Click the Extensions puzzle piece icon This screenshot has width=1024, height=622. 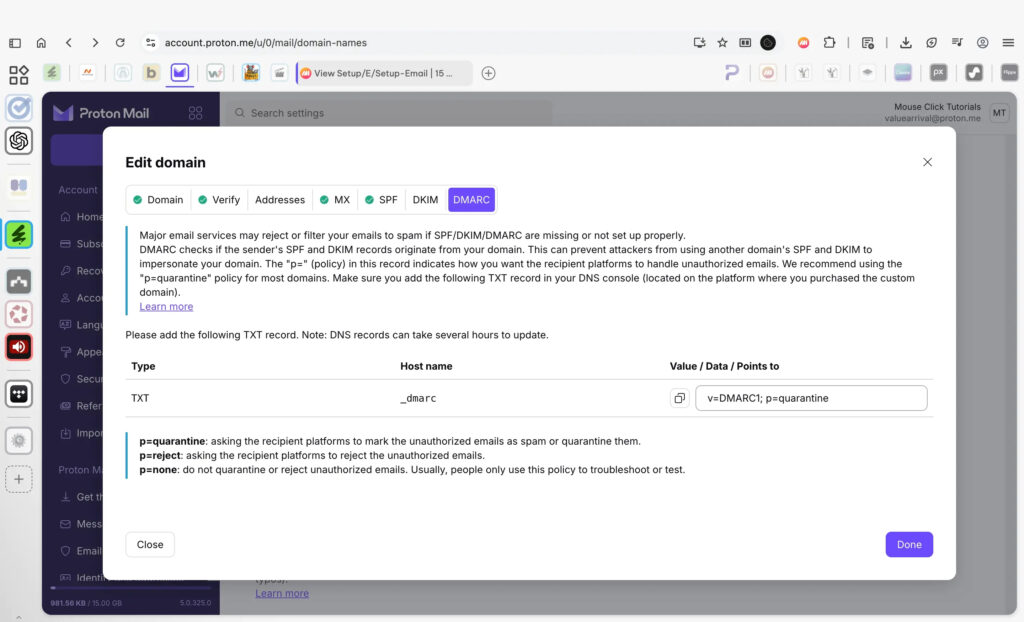click(829, 43)
